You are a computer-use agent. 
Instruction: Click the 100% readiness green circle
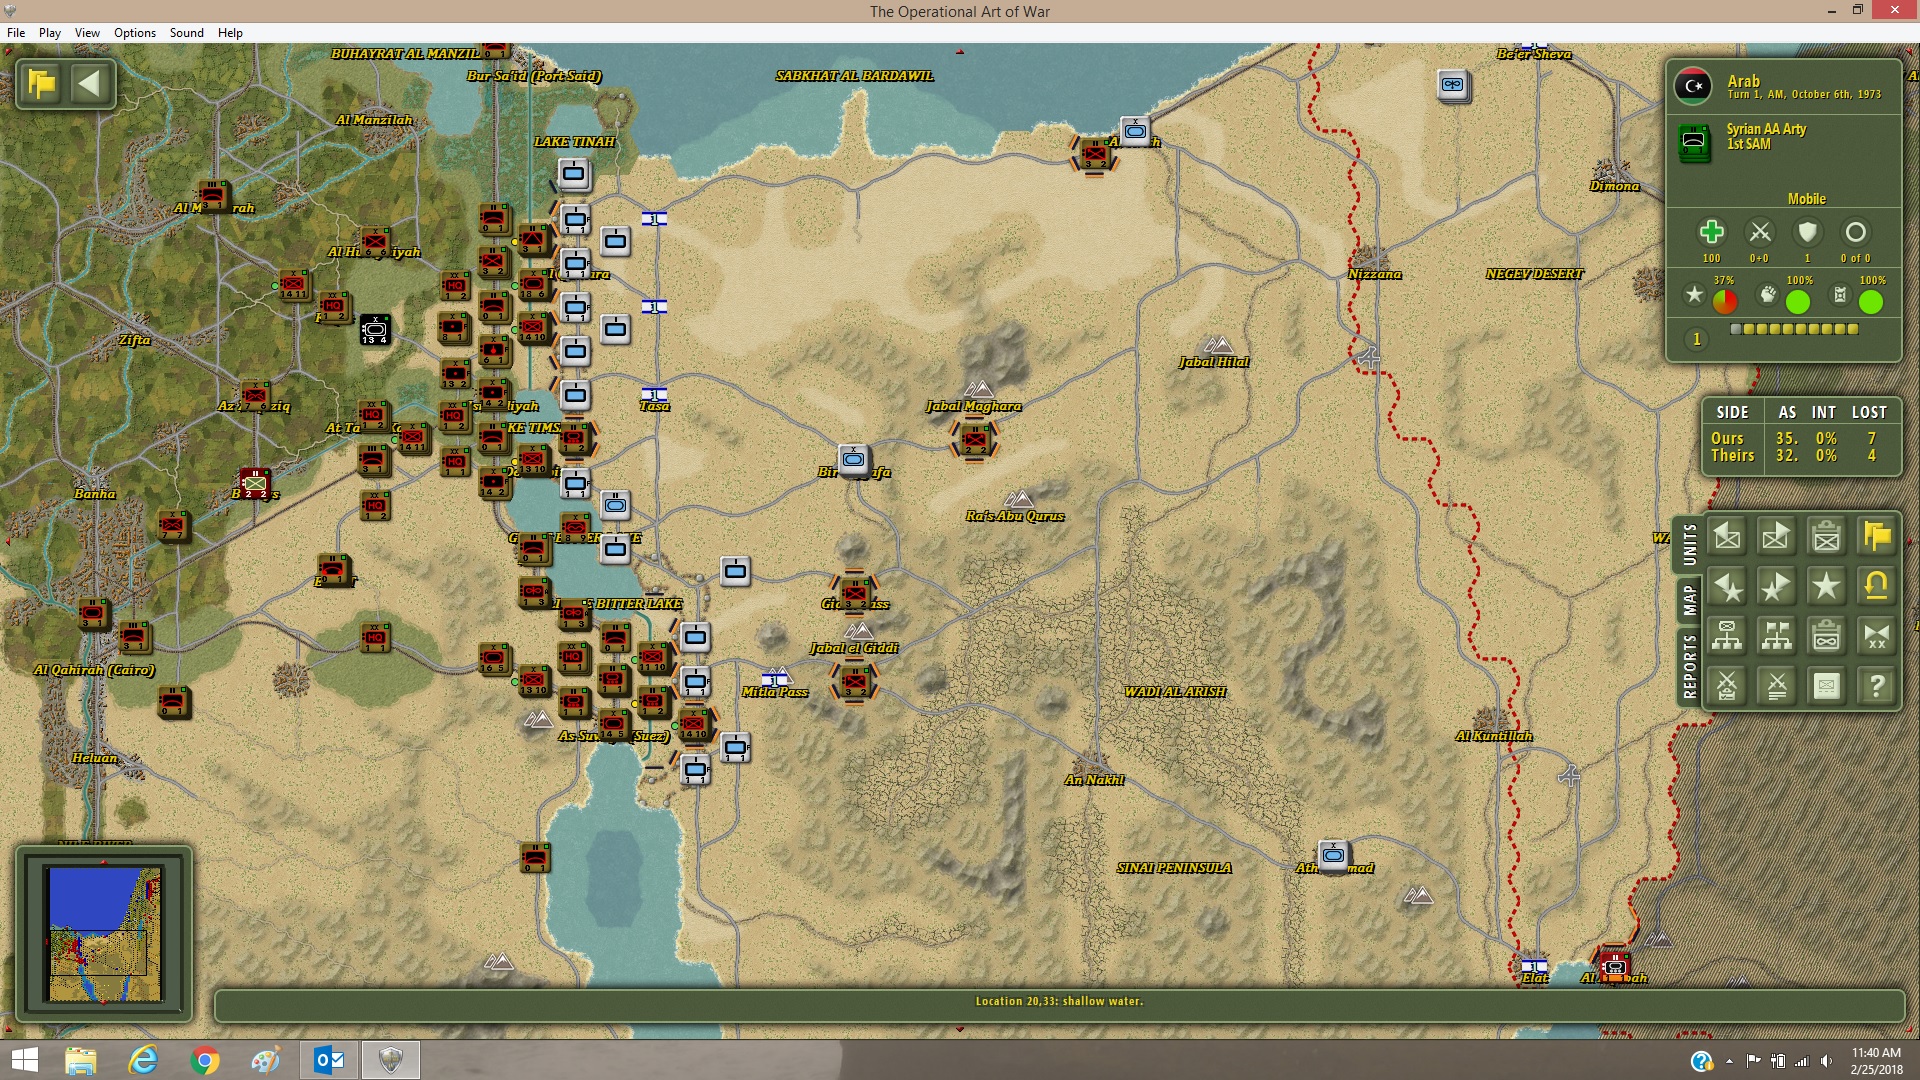1798,301
